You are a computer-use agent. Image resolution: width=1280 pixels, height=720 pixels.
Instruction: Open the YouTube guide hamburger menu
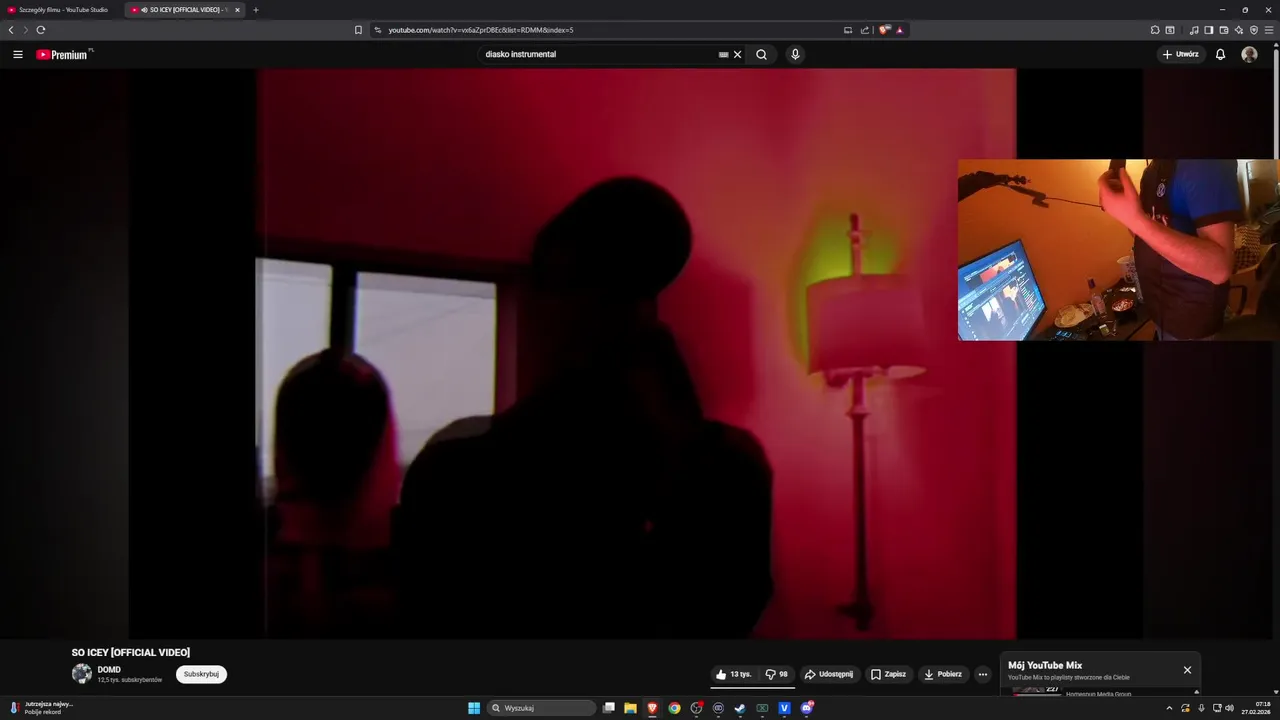pos(18,55)
